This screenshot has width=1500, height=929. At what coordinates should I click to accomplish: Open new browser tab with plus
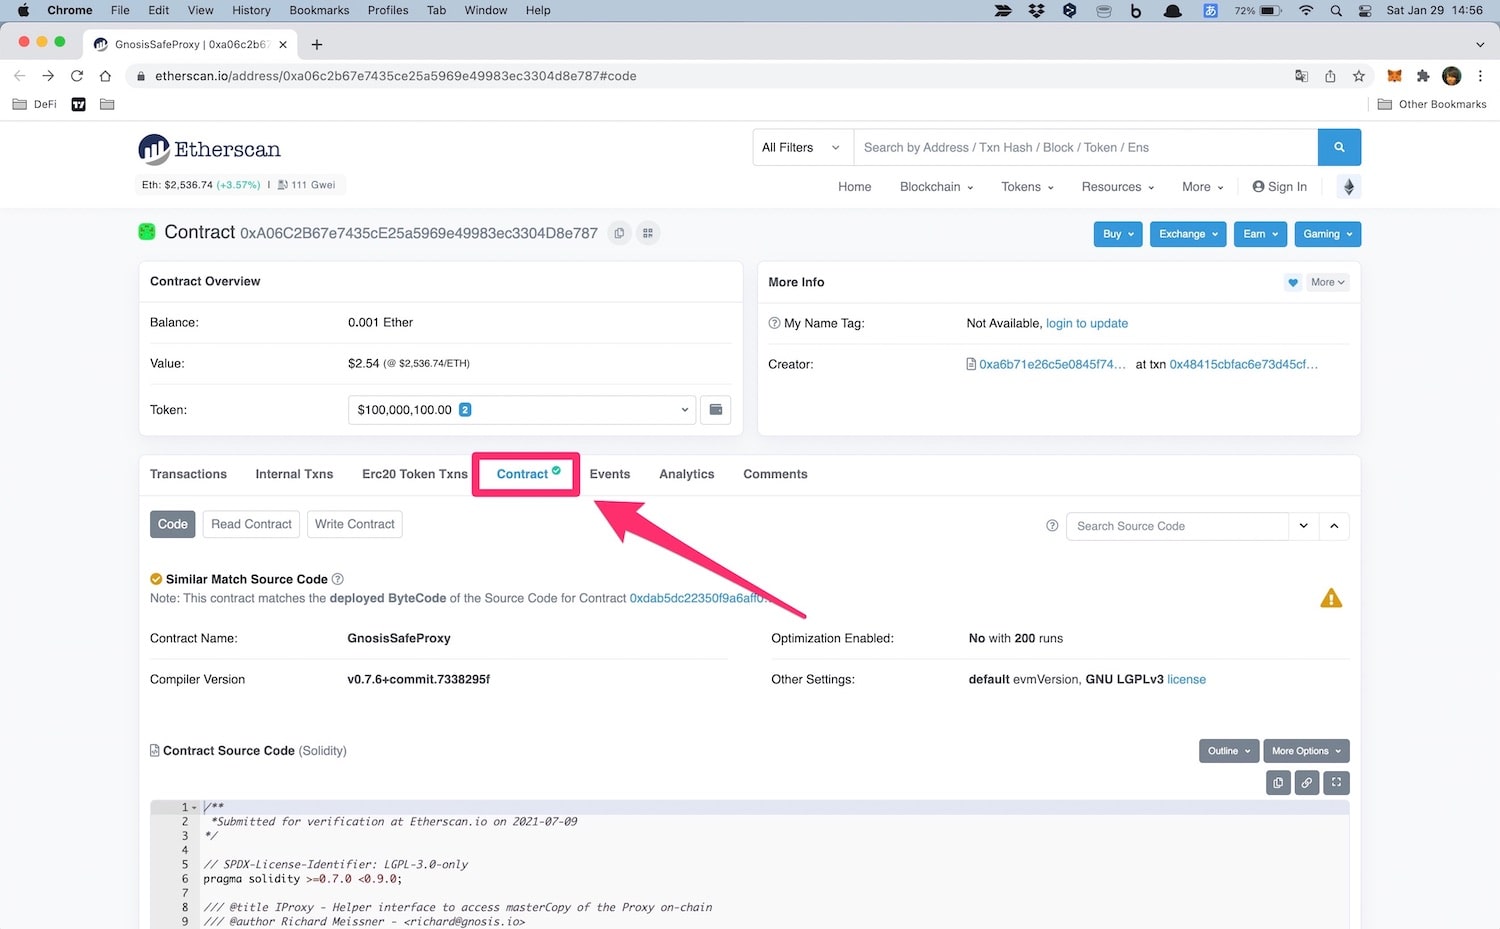pyautogui.click(x=317, y=44)
